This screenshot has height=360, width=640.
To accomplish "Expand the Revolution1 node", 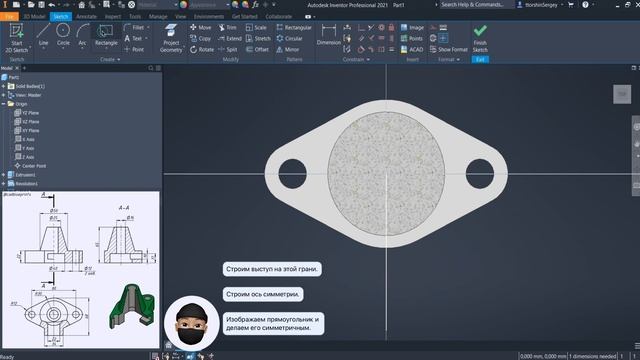I will click(x=4, y=184).
